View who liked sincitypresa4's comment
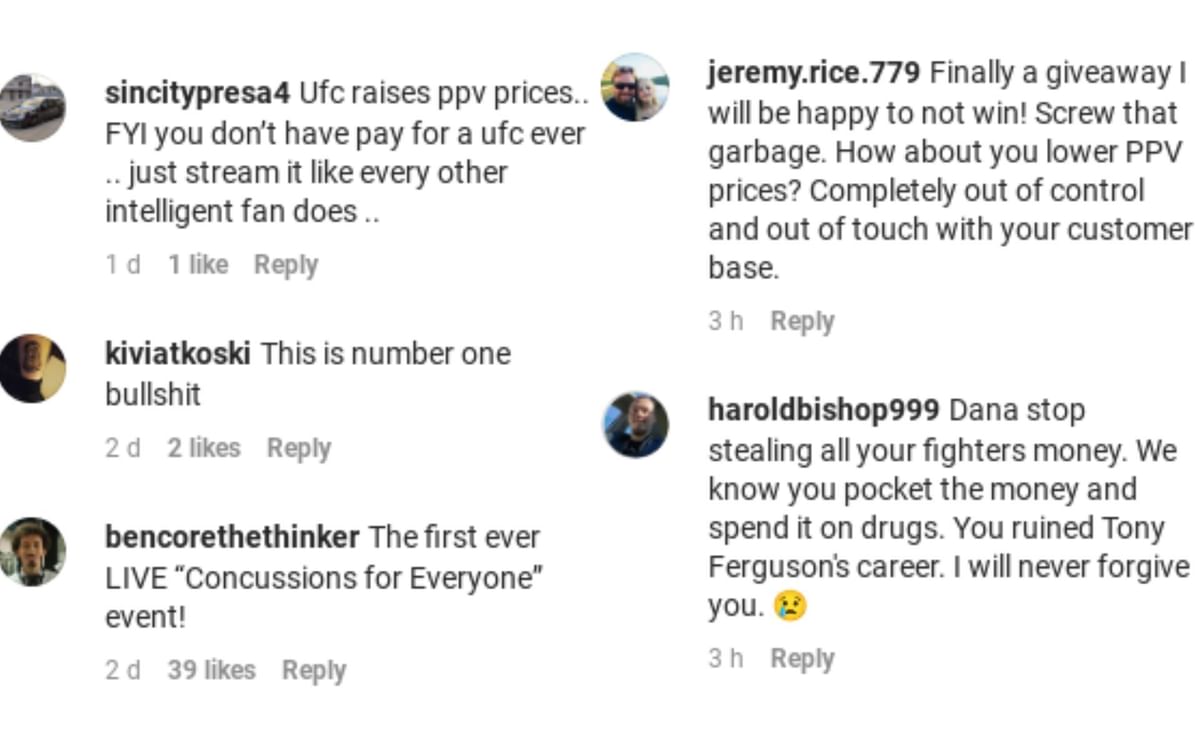The image size is (1200, 750). point(197,265)
